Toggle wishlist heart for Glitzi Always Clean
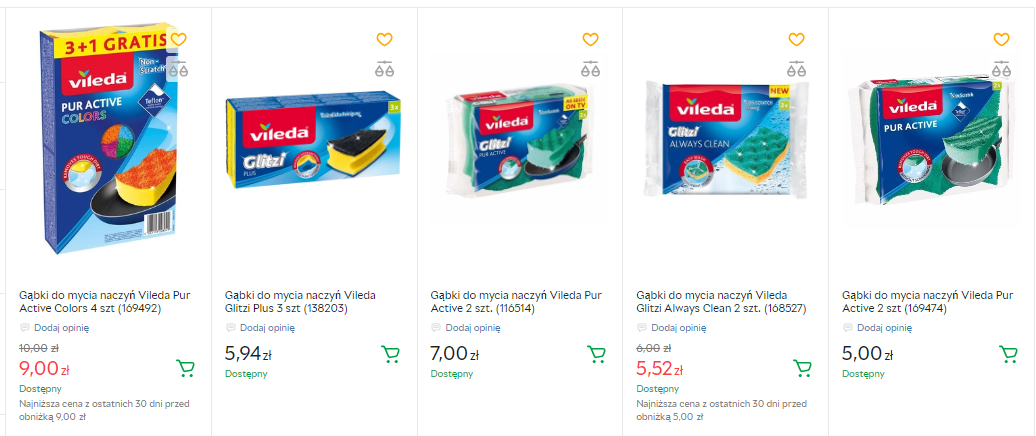Screen dimensions: 1036x436 [x=796, y=39]
